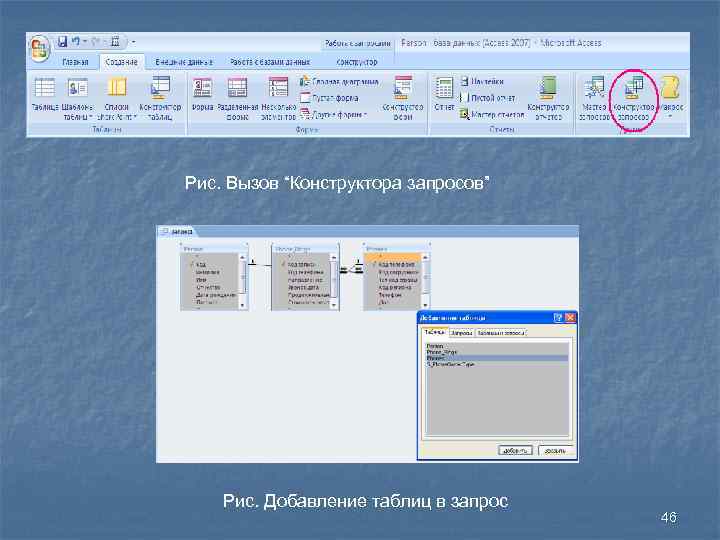Click the Phone_Rings table box title
Image resolution: width=720 pixels, height=540 pixels.
coord(305,249)
